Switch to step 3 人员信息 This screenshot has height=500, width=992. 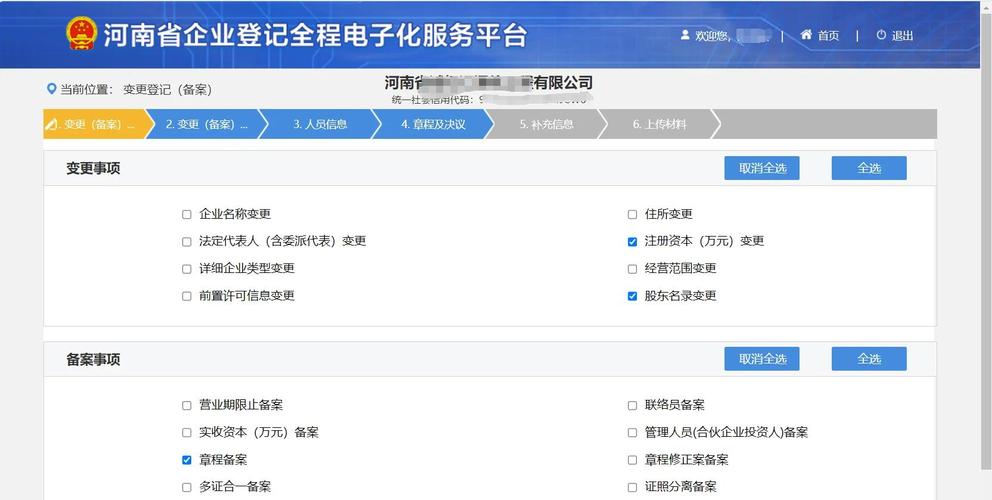(320, 124)
